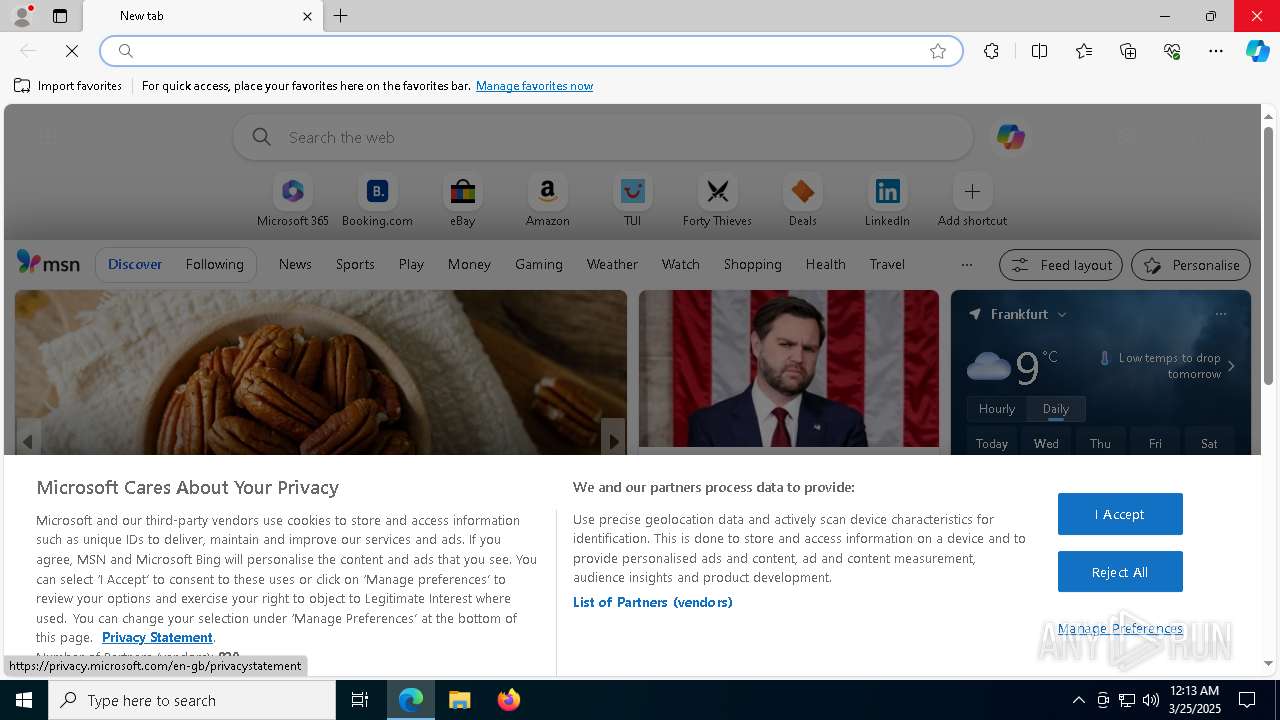Click Import favorites
1280x720 pixels.
coord(68,86)
